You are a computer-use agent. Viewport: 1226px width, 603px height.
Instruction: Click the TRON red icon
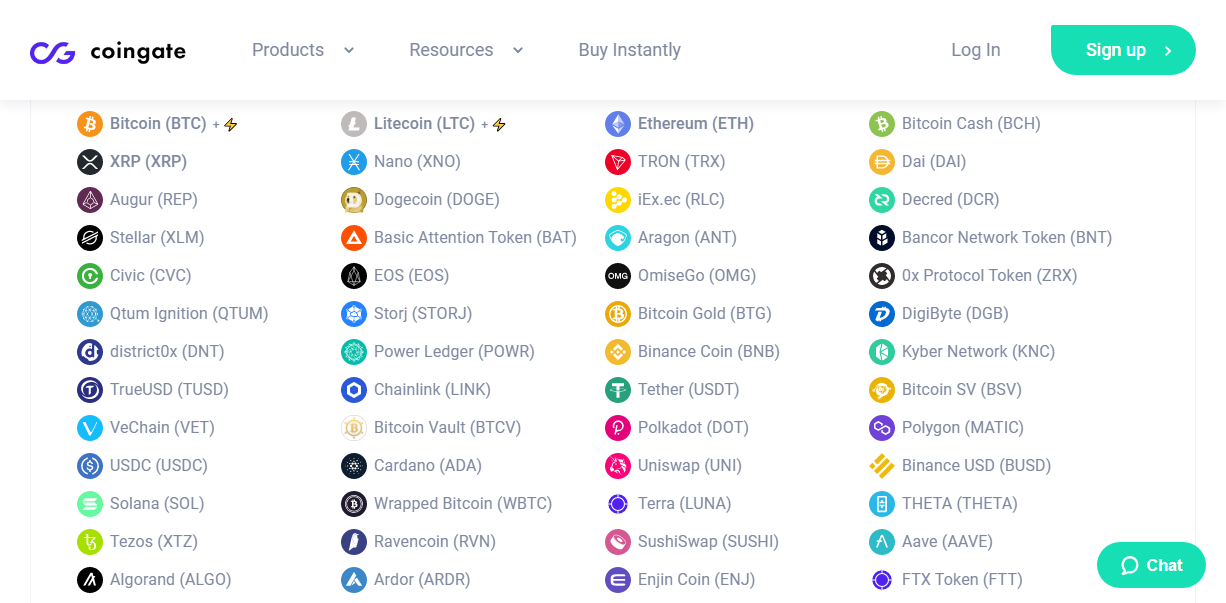pyautogui.click(x=618, y=162)
